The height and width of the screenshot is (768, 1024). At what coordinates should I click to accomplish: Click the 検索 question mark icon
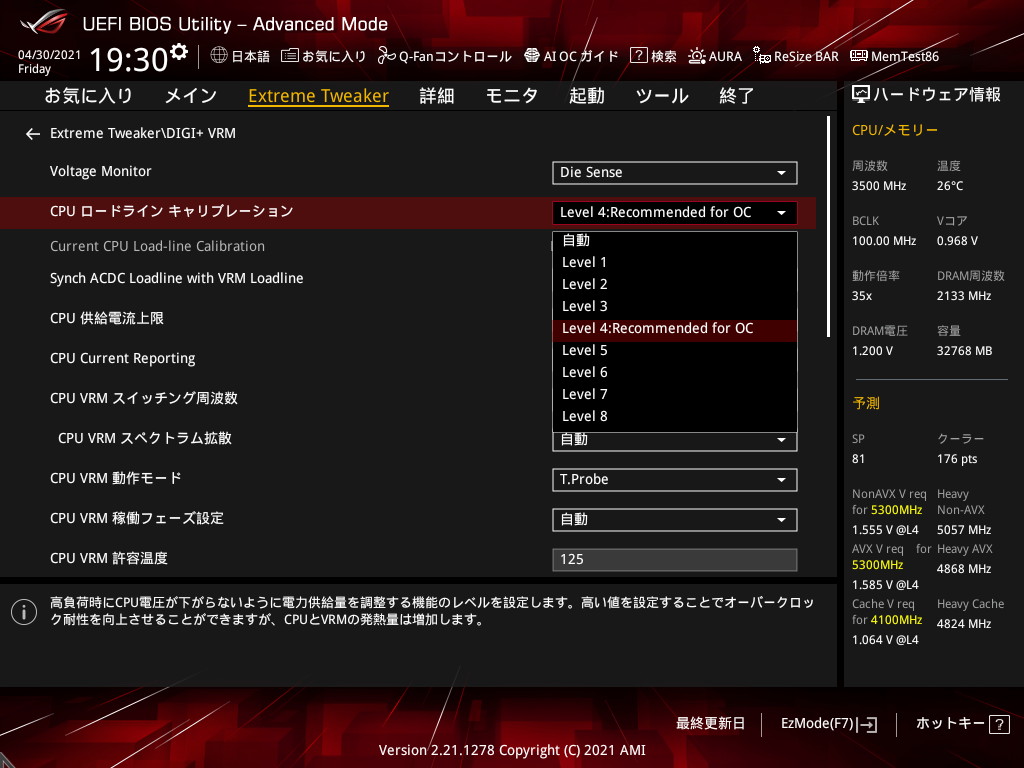(x=638, y=56)
